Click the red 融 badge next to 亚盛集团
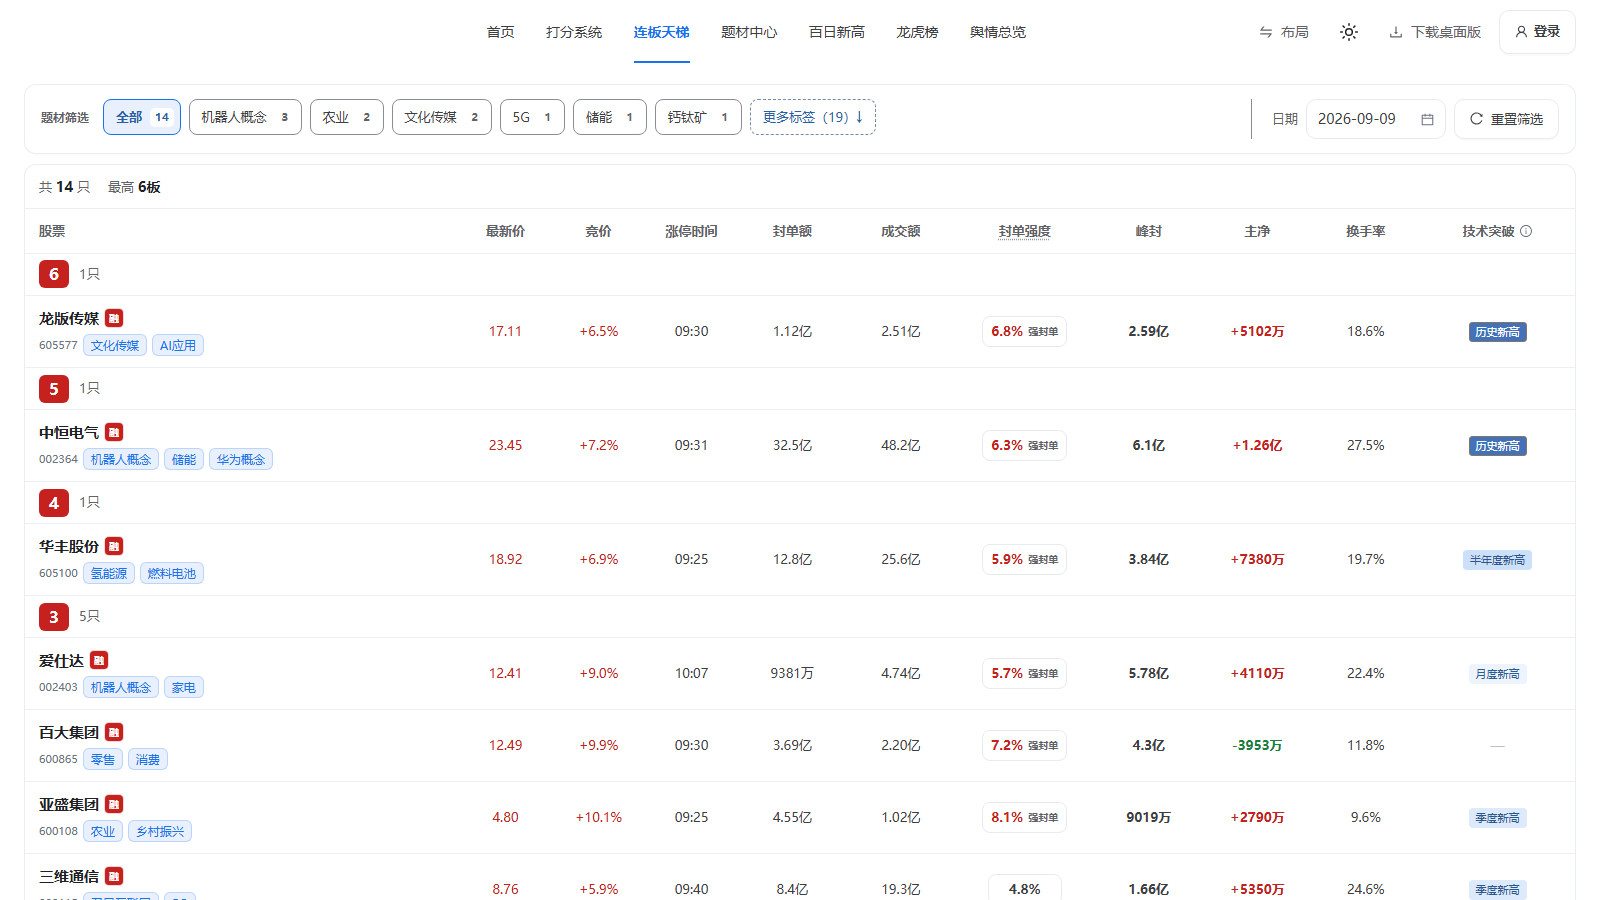 (x=114, y=804)
